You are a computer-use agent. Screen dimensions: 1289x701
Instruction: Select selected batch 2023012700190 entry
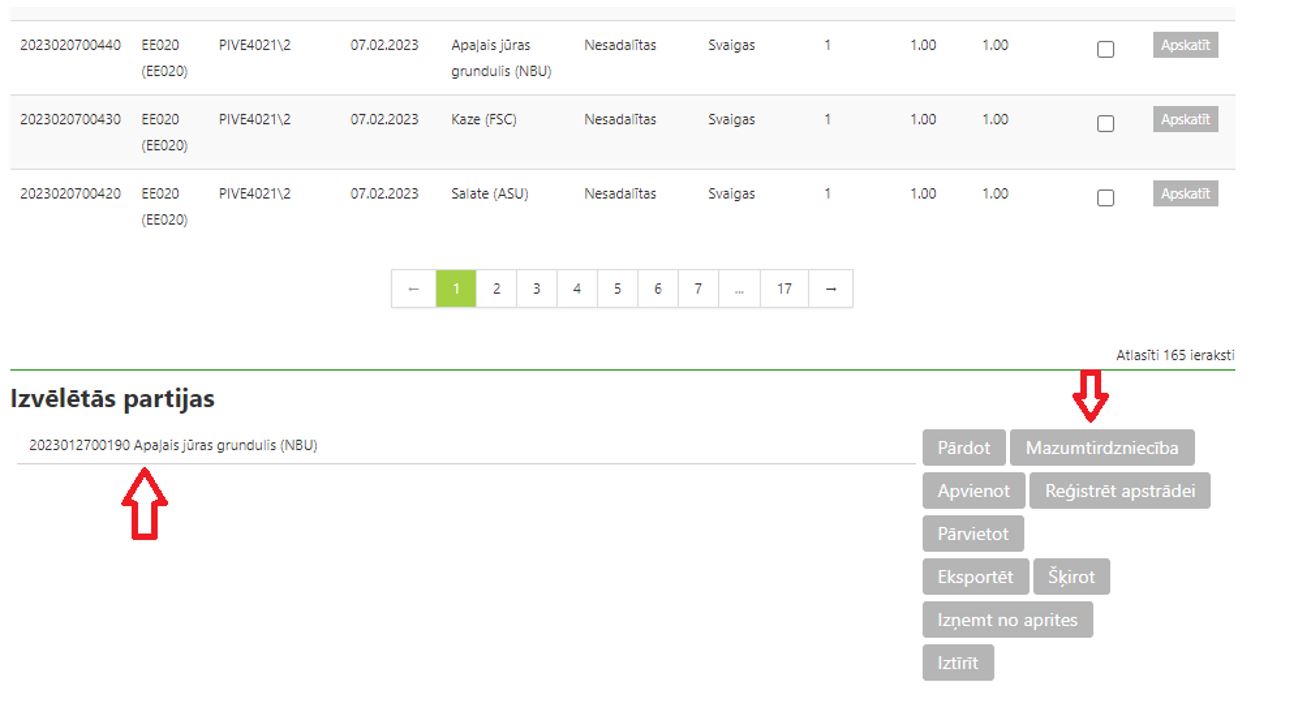click(173, 446)
